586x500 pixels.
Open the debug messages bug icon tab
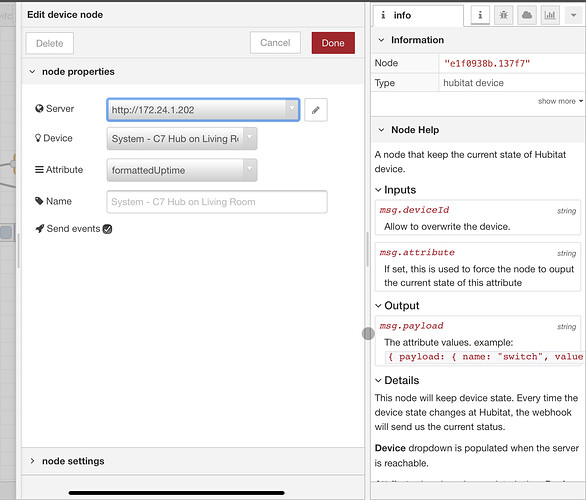click(x=503, y=15)
